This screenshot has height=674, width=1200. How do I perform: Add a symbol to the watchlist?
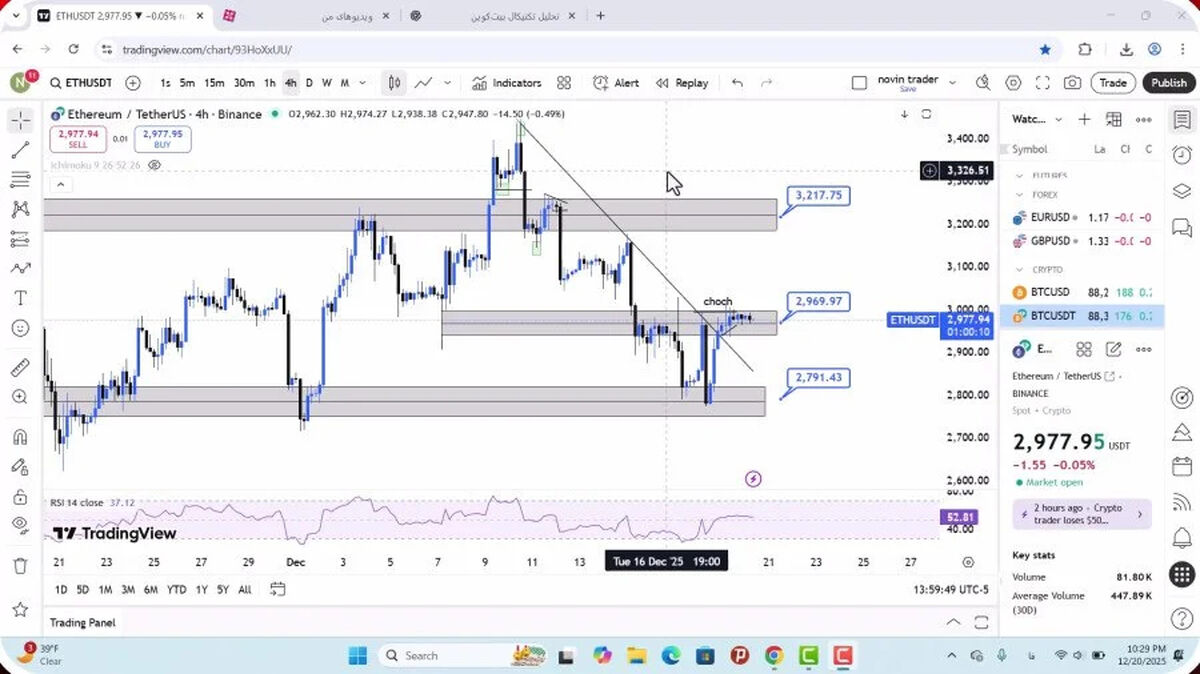click(x=1084, y=119)
